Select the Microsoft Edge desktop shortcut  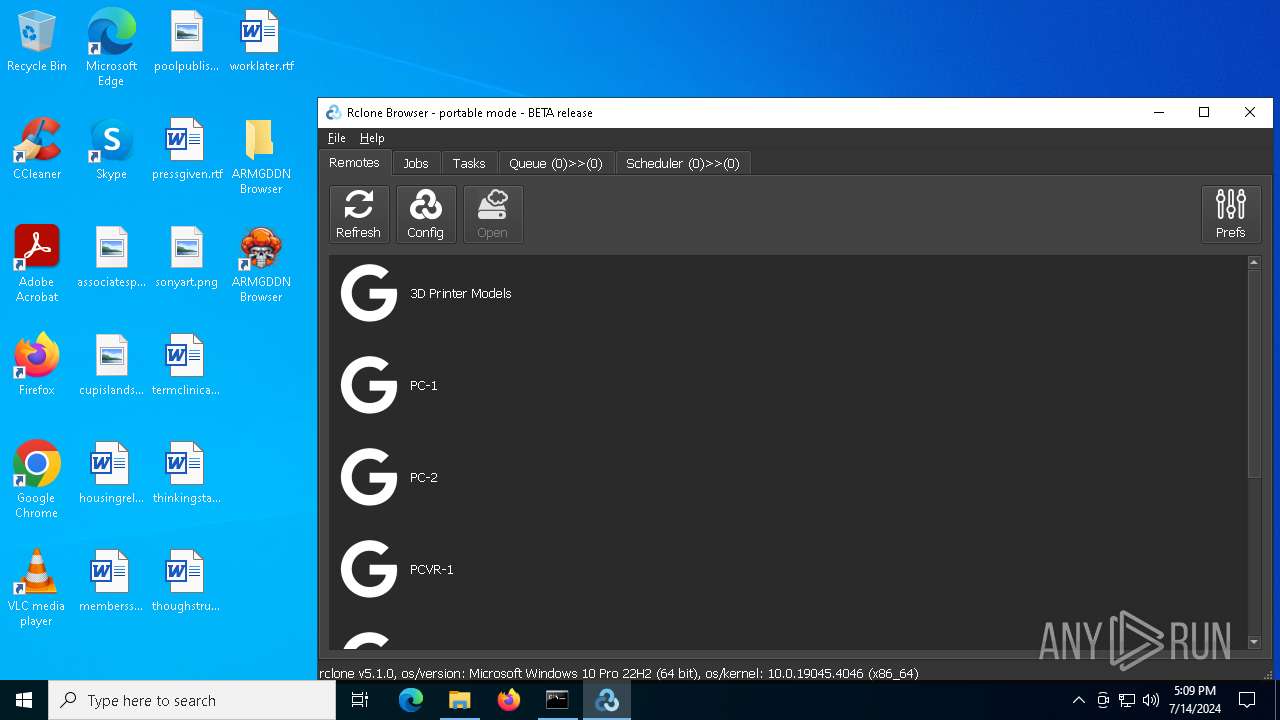tap(111, 48)
